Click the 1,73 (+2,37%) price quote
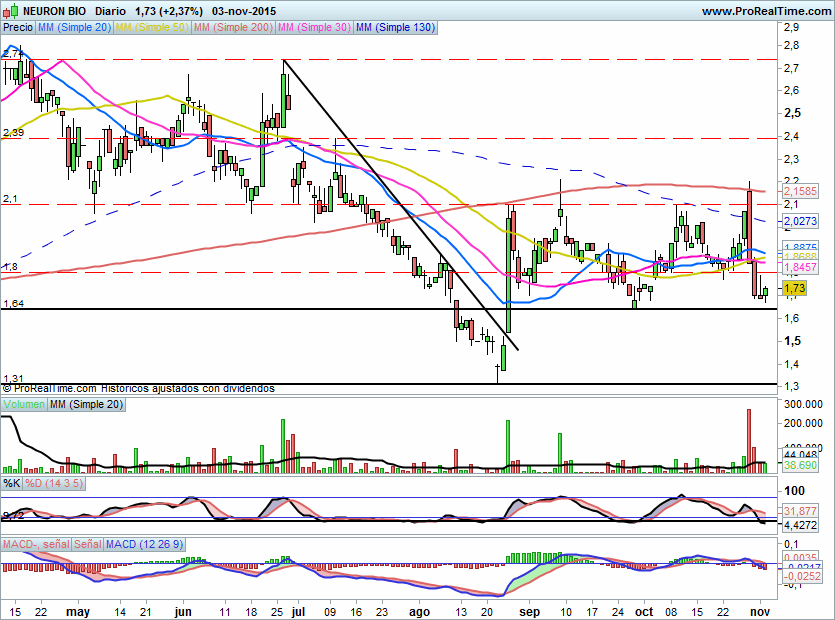 point(169,11)
